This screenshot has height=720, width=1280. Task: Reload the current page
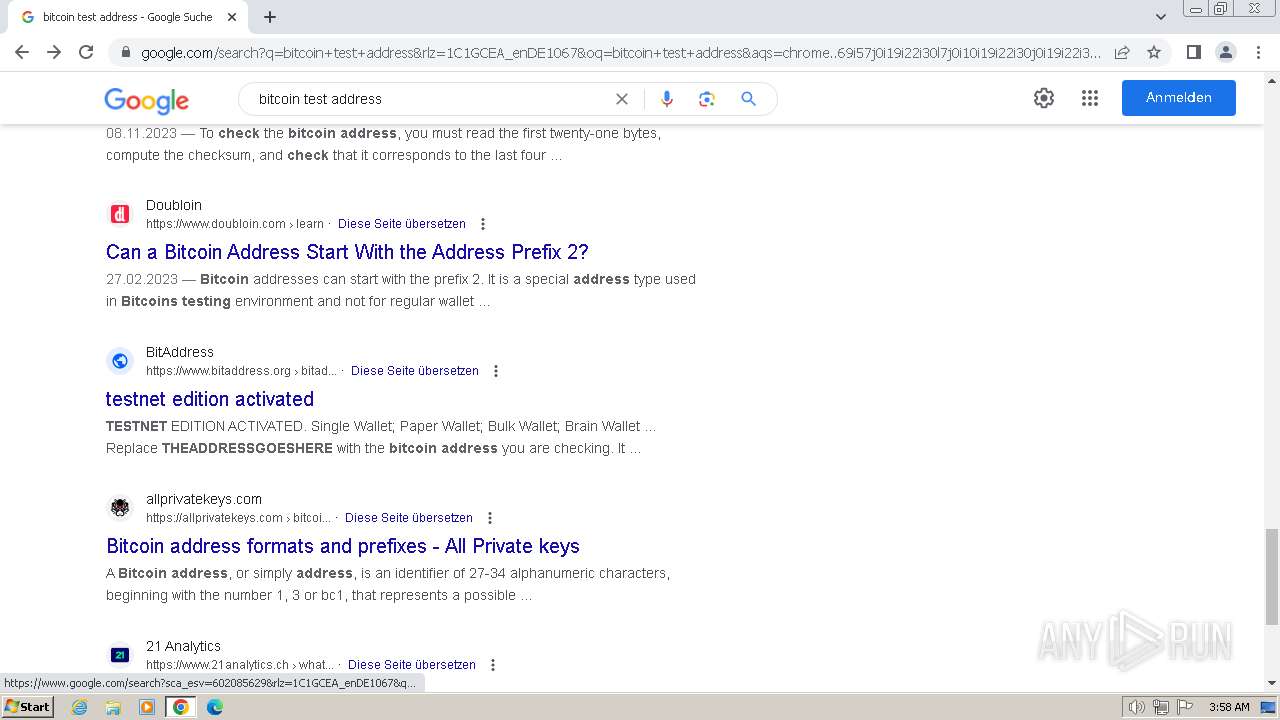coord(86,52)
